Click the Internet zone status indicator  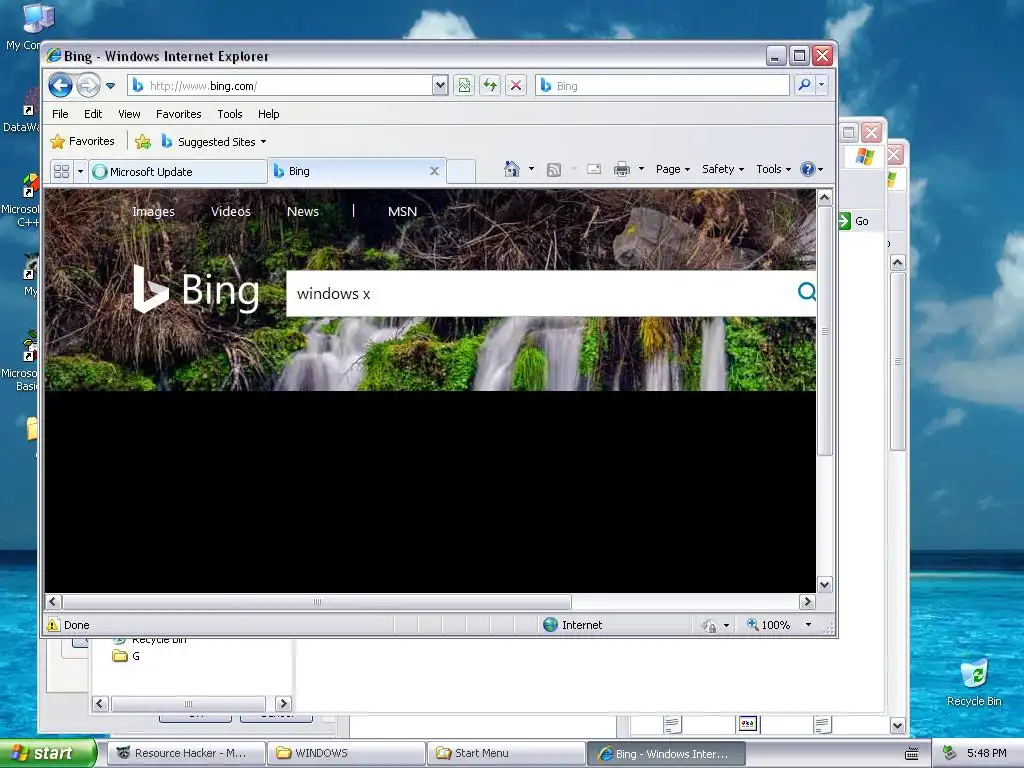[x=573, y=624]
